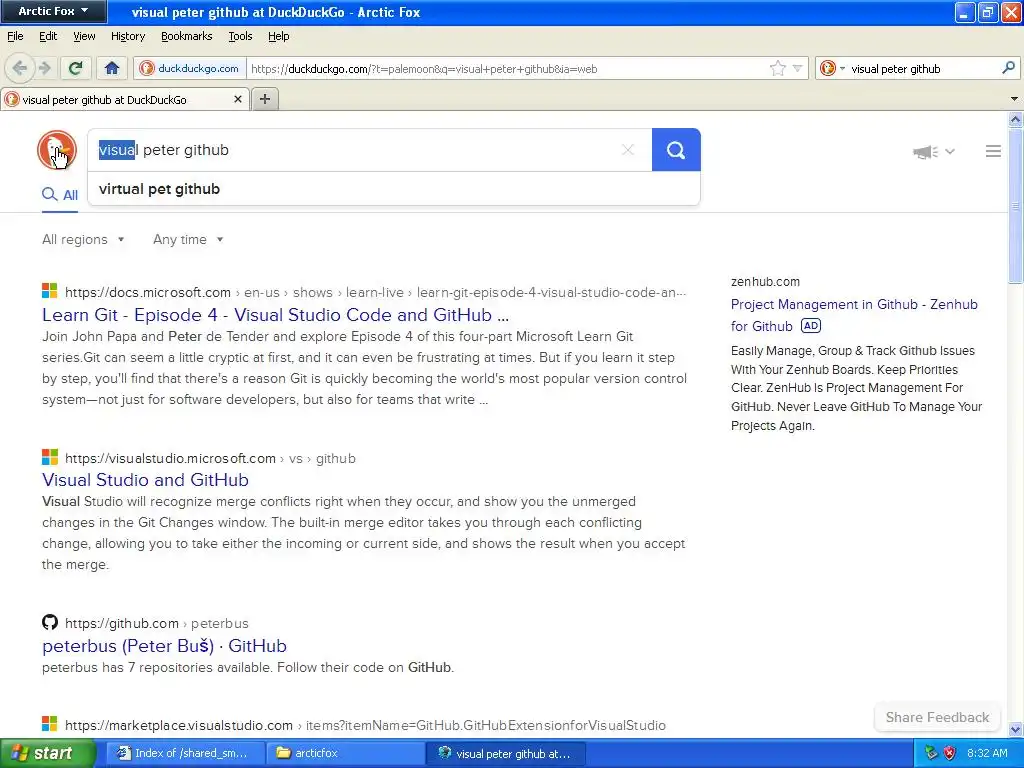
Task: Click the GitHub favicon beside peterbus result
Action: tap(50, 622)
